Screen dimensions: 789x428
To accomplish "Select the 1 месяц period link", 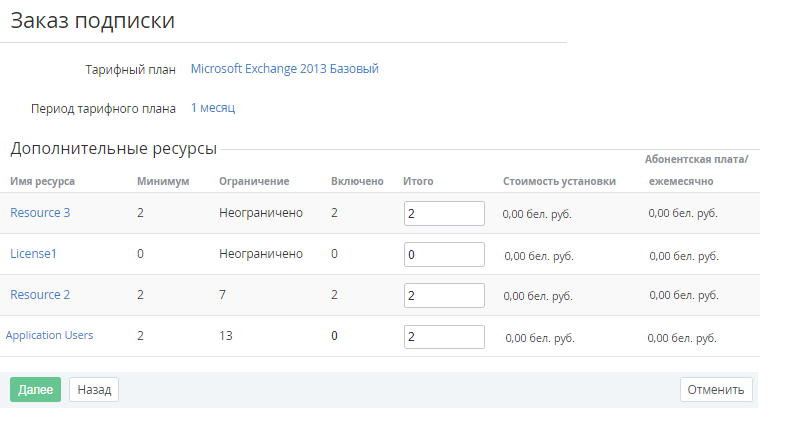I will [213, 107].
